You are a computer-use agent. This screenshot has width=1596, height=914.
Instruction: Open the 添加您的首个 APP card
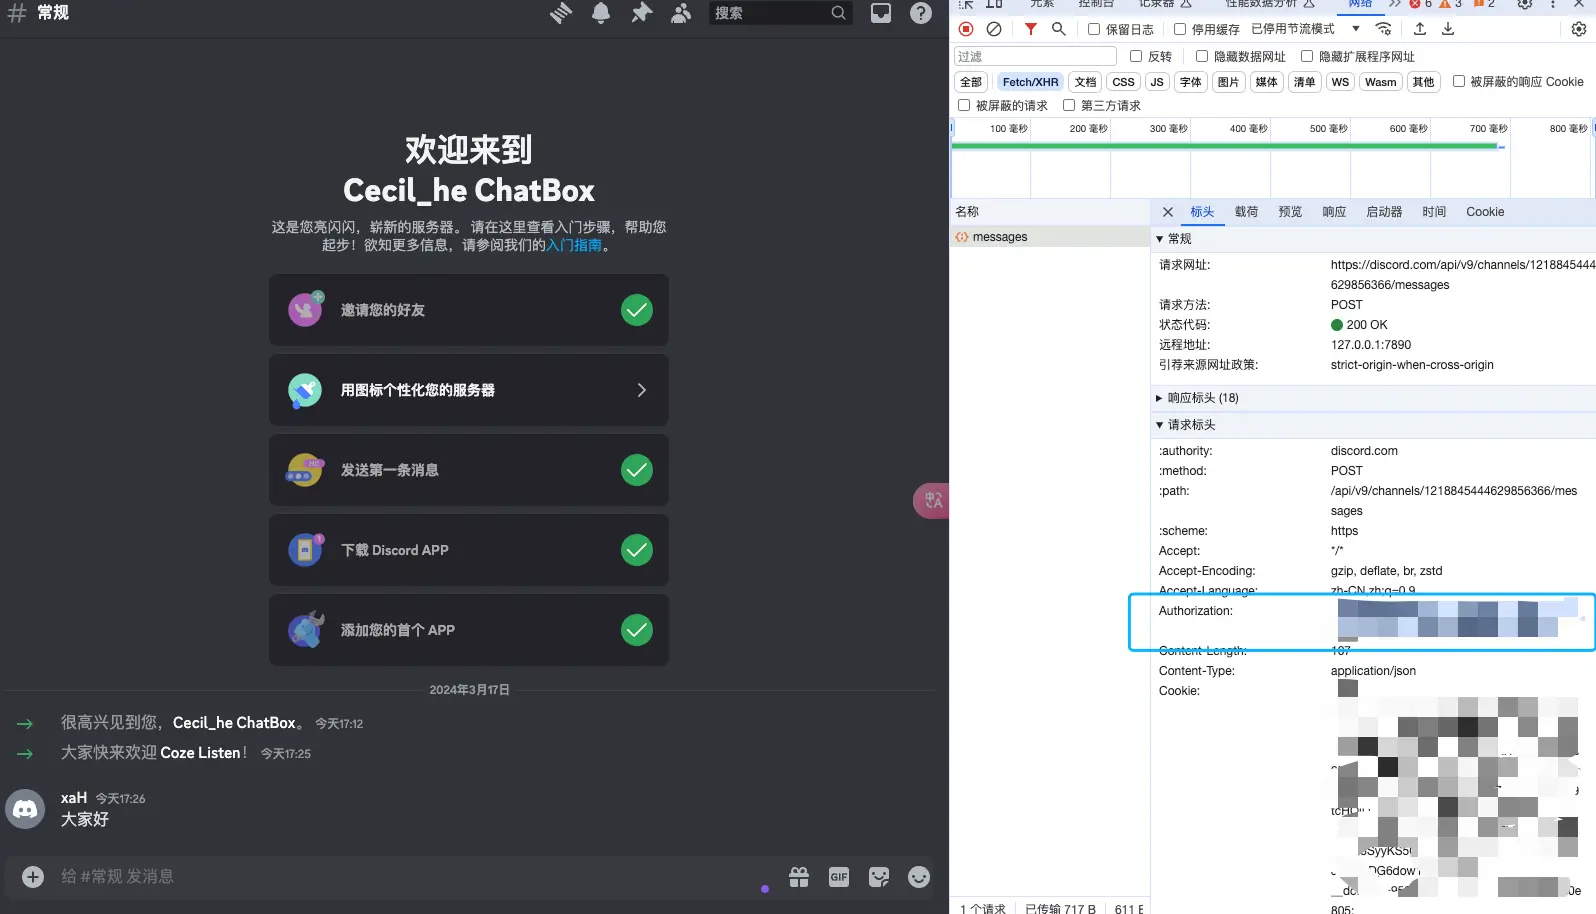[469, 630]
